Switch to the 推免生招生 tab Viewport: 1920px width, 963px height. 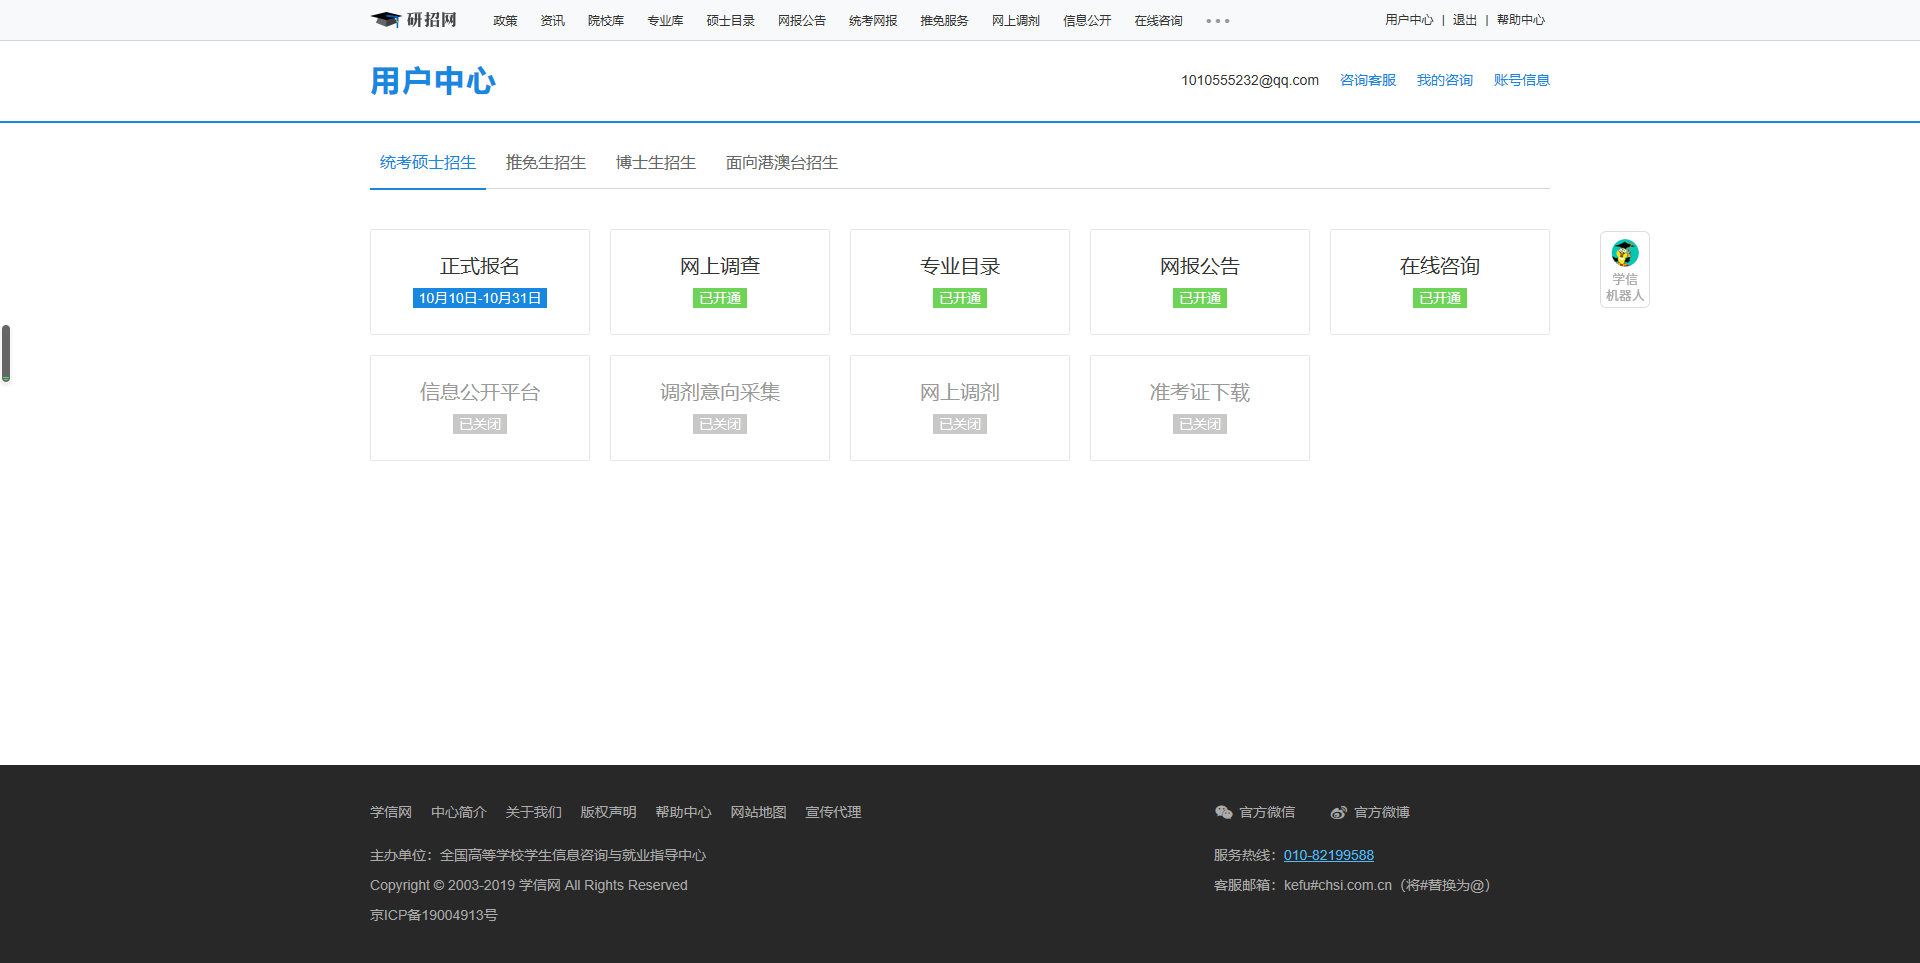(x=545, y=162)
